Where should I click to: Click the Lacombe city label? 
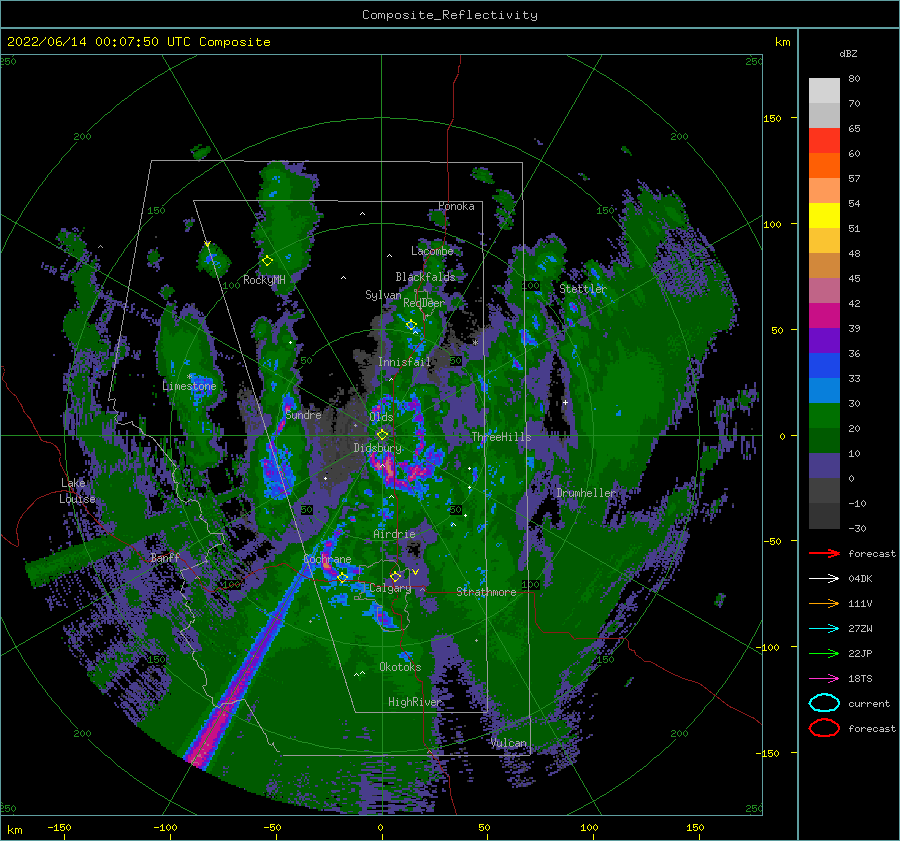pyautogui.click(x=432, y=251)
